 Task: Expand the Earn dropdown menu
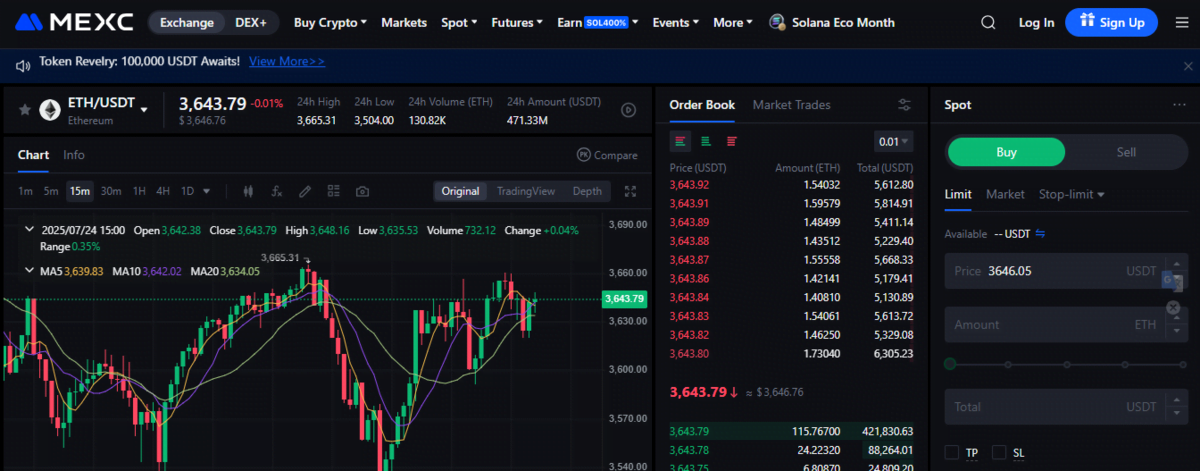coord(597,22)
